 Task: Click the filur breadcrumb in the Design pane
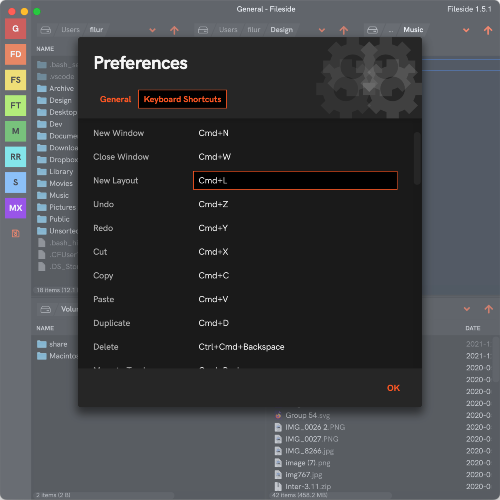click(254, 30)
